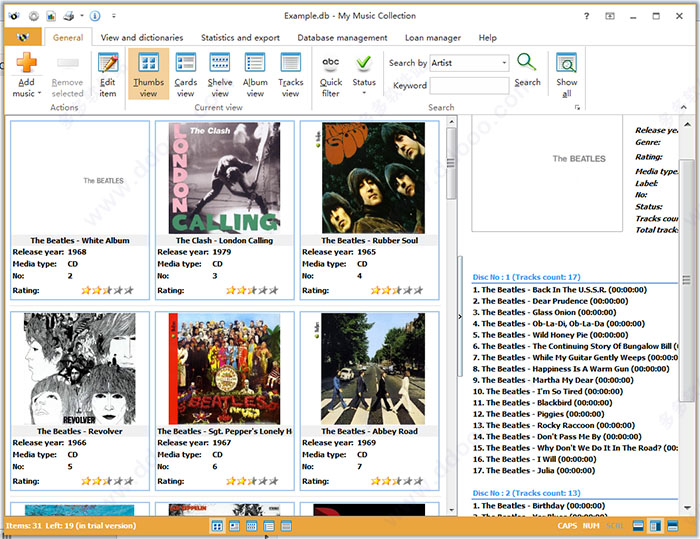Open the Quick filter tool
This screenshot has height=539, width=700.
330,74
